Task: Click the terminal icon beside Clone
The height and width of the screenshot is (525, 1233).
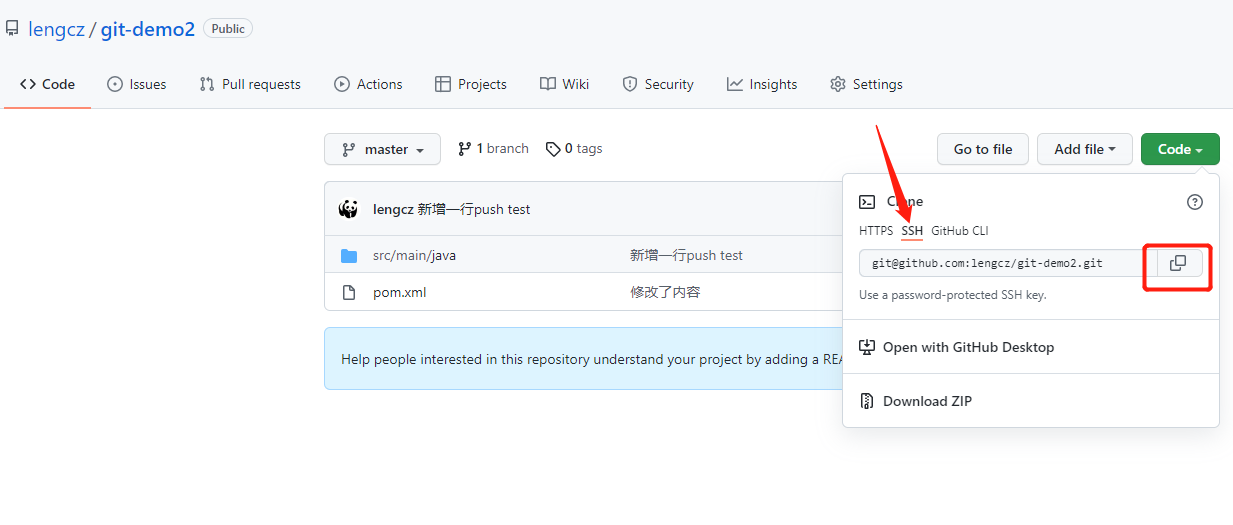Action: (x=867, y=201)
